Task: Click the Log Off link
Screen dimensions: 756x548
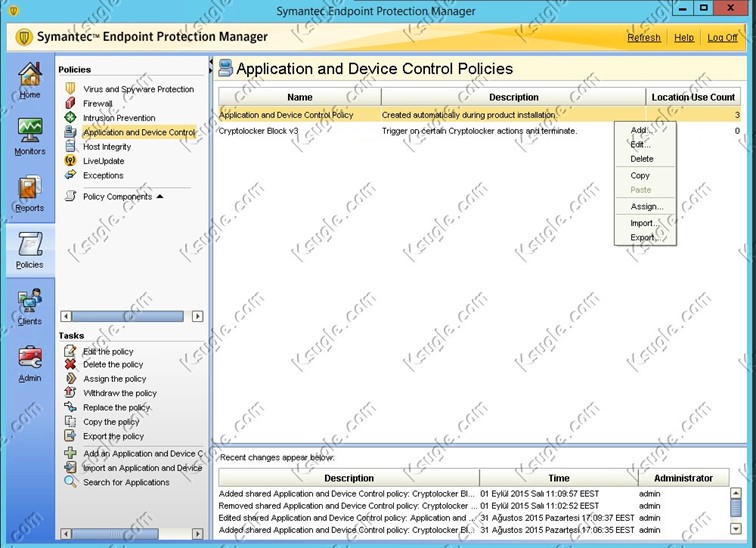Action: (x=722, y=37)
